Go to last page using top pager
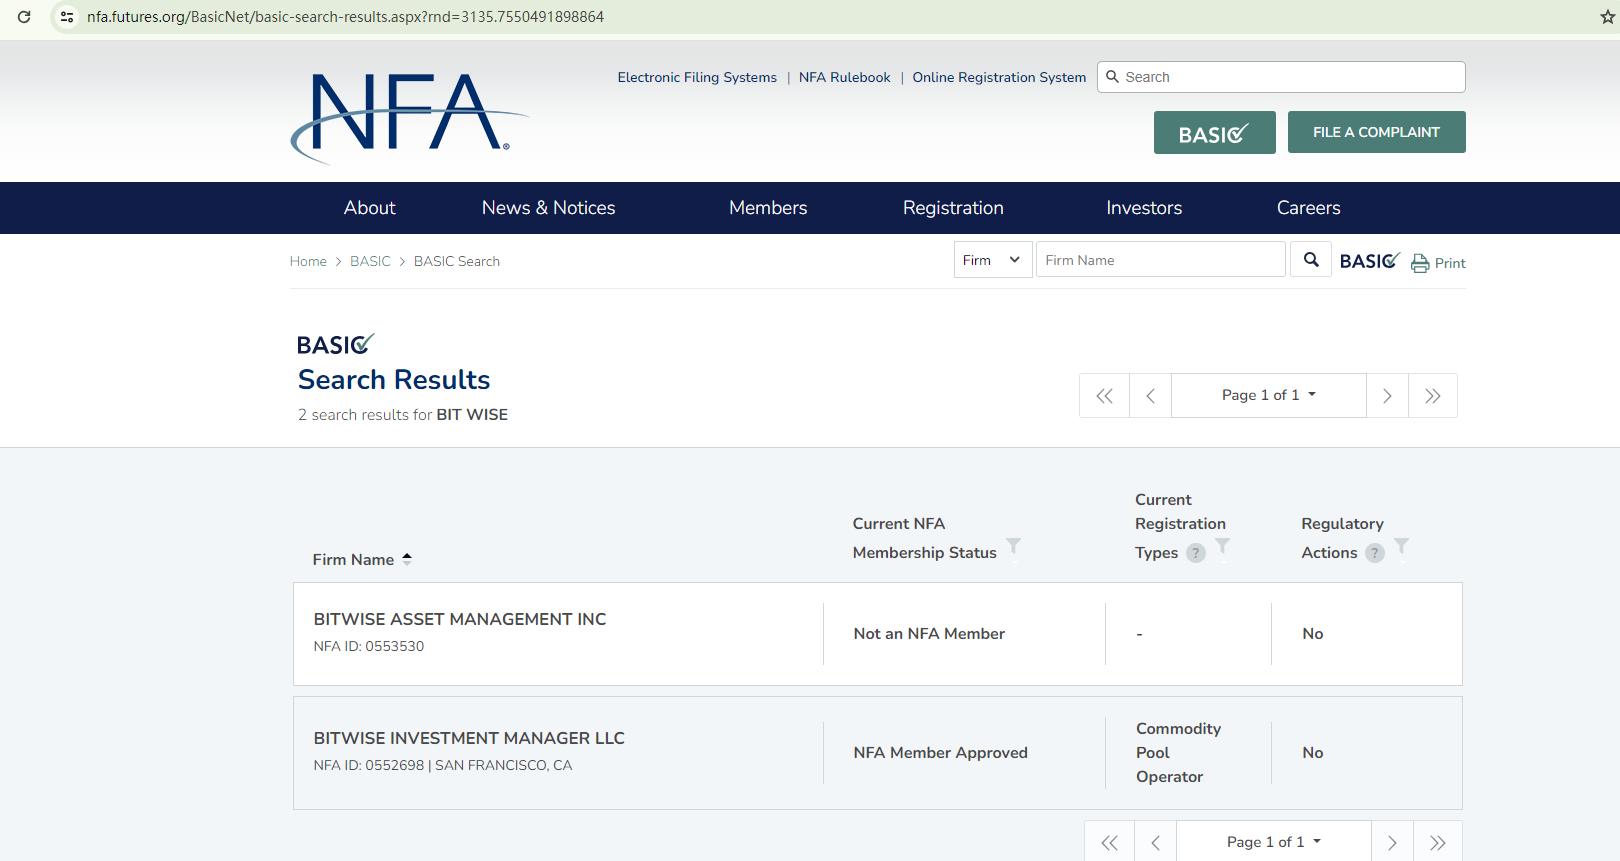The image size is (1620, 861). [1433, 396]
